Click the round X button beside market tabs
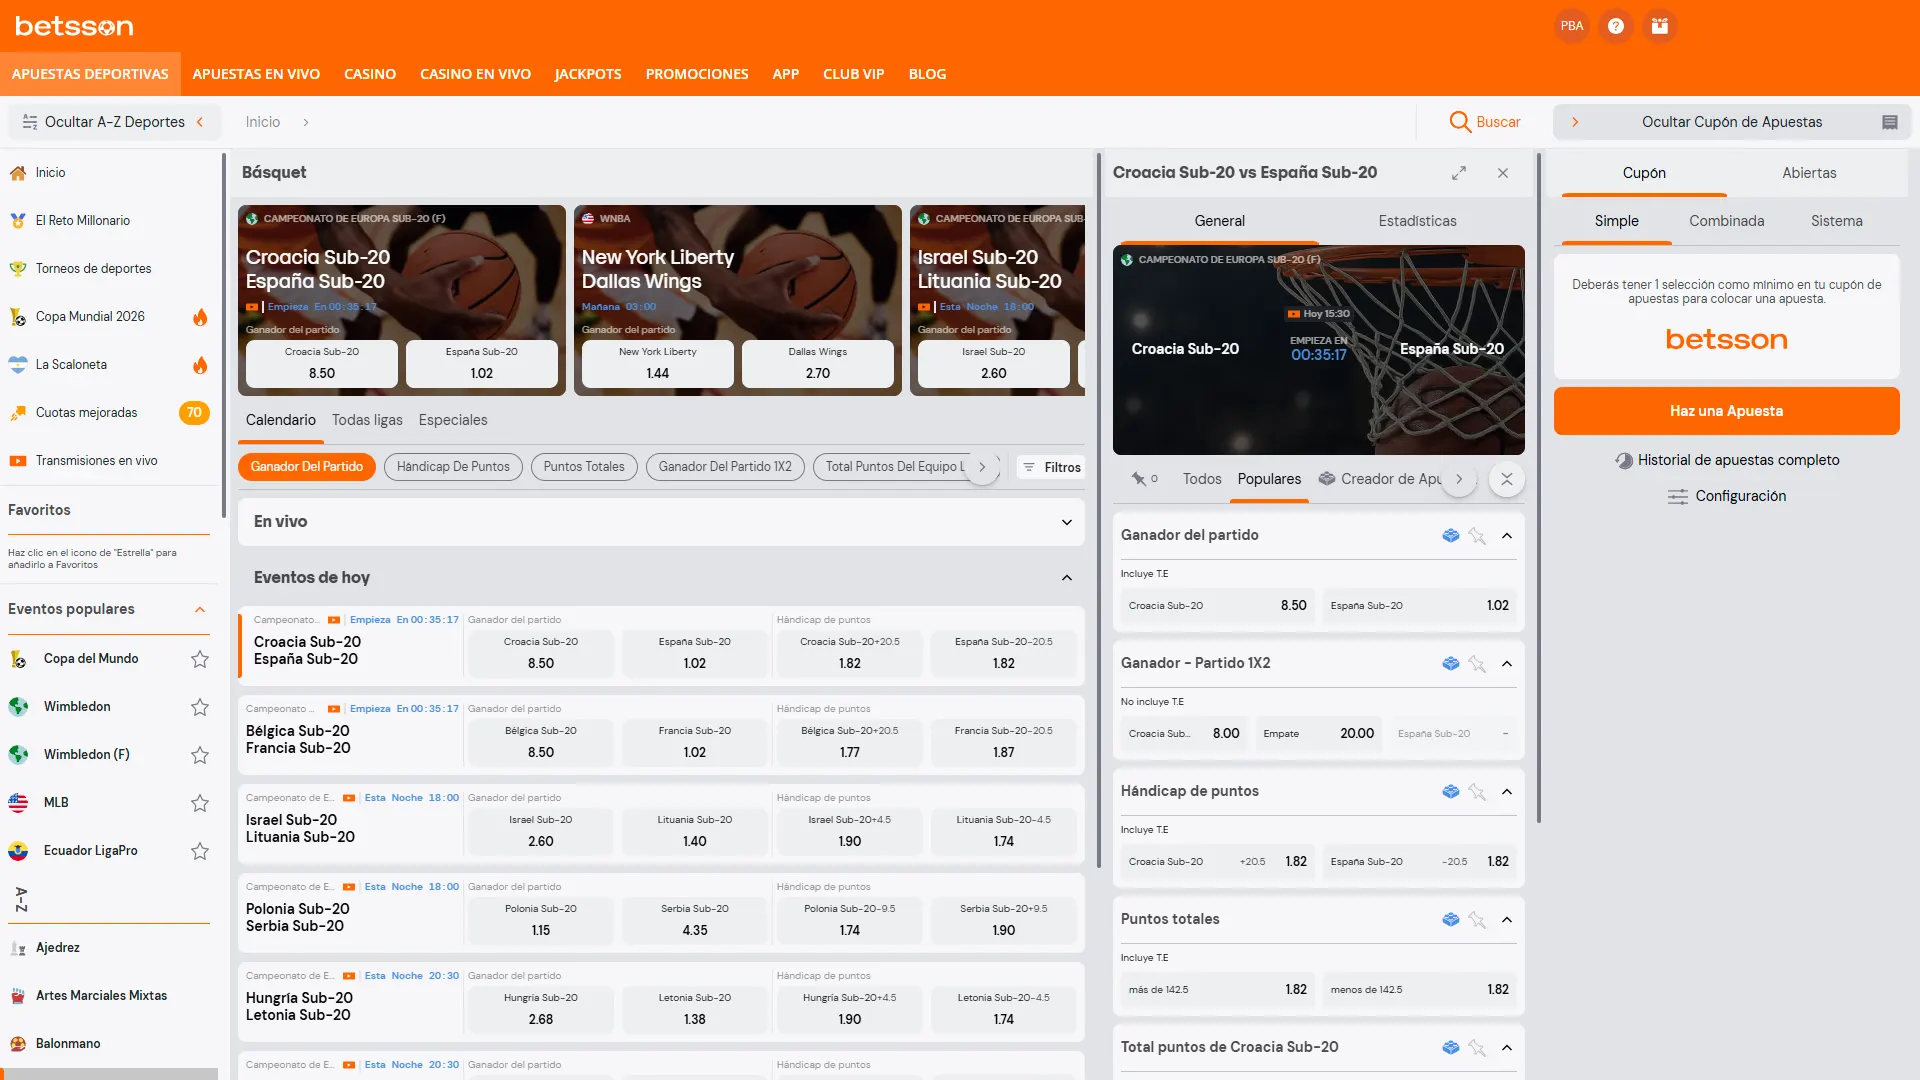 click(1507, 479)
